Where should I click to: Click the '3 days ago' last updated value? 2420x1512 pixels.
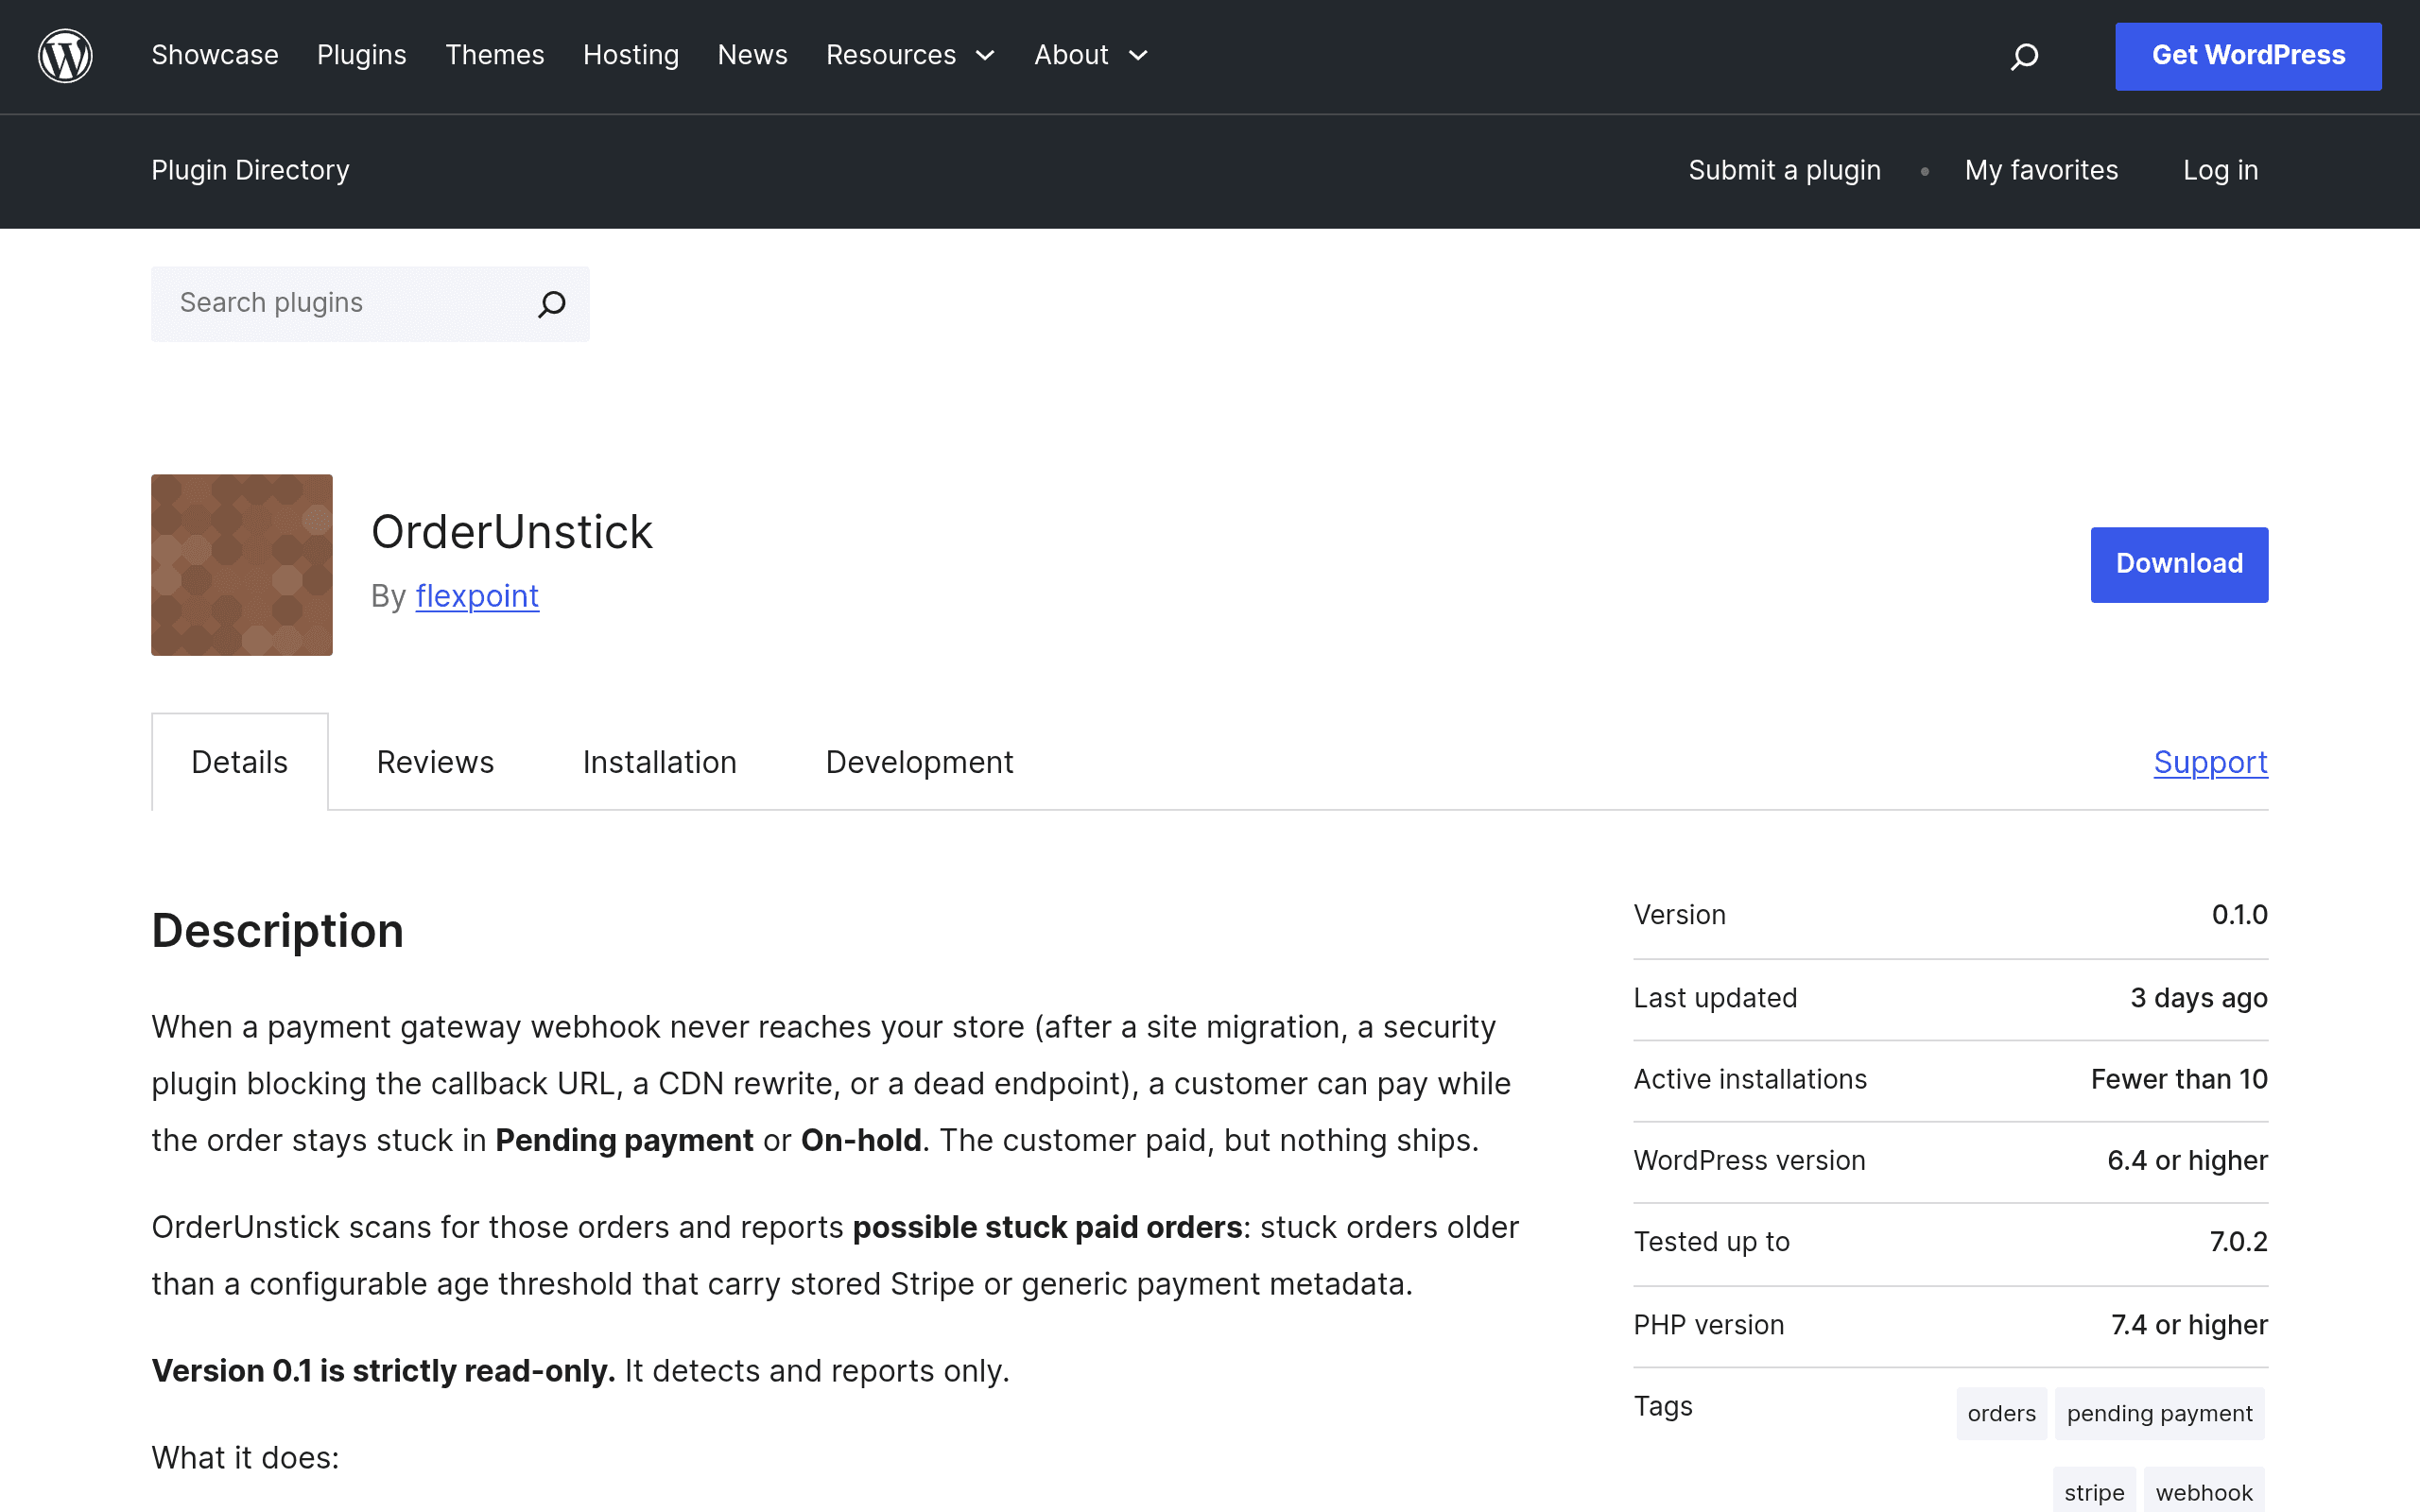[2199, 998]
